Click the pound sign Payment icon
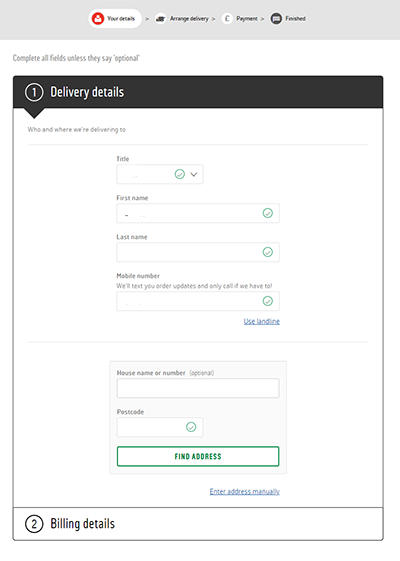Image resolution: width=400 pixels, height=561 pixels. 227,19
